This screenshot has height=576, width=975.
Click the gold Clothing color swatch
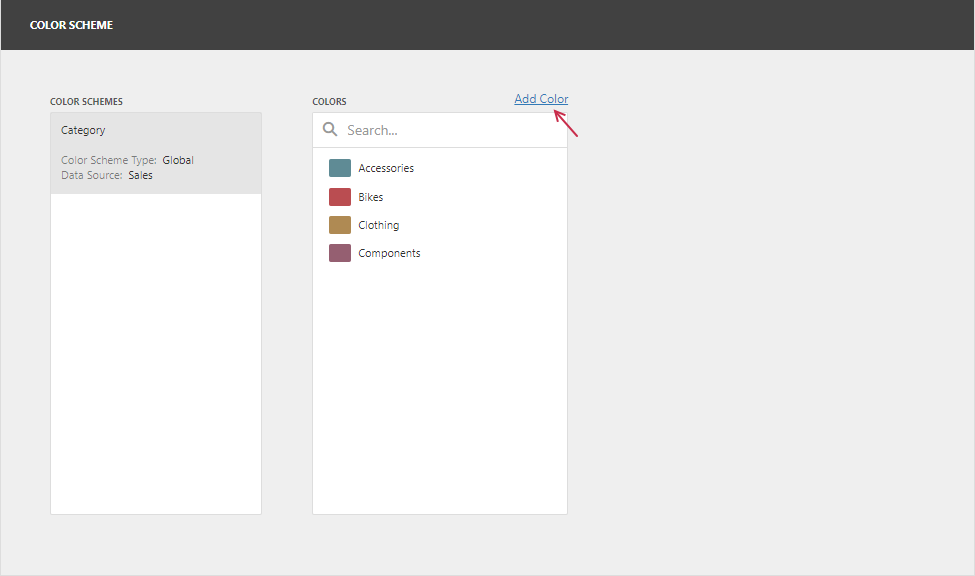tap(339, 224)
